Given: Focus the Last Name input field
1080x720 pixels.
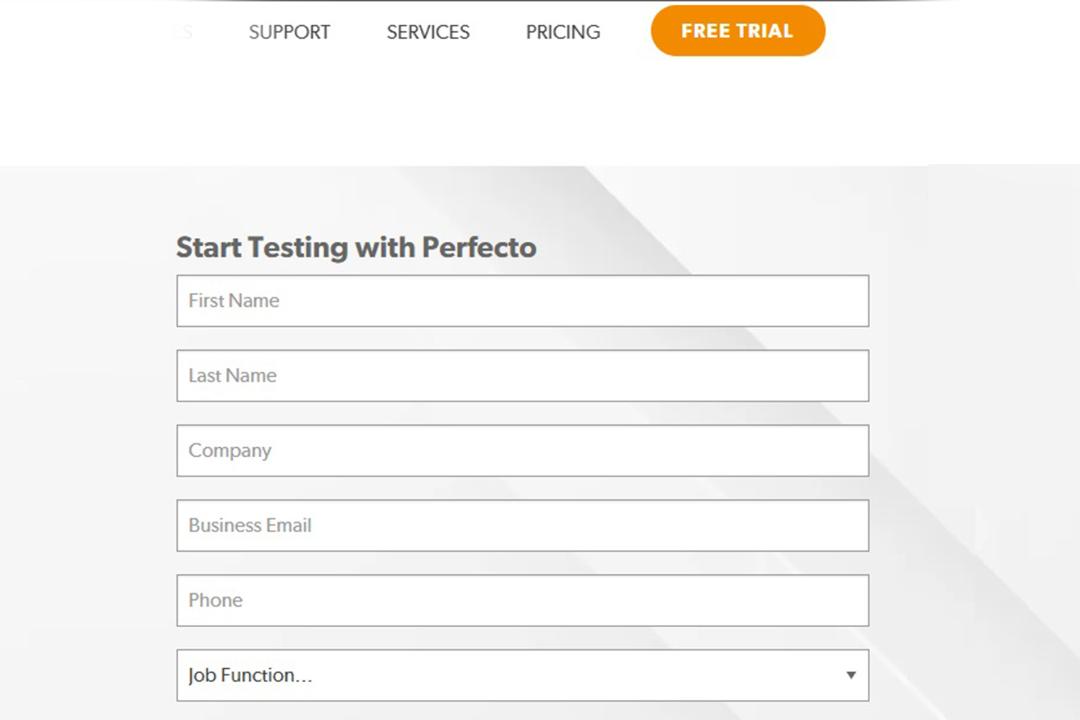Looking at the screenshot, I should [523, 376].
